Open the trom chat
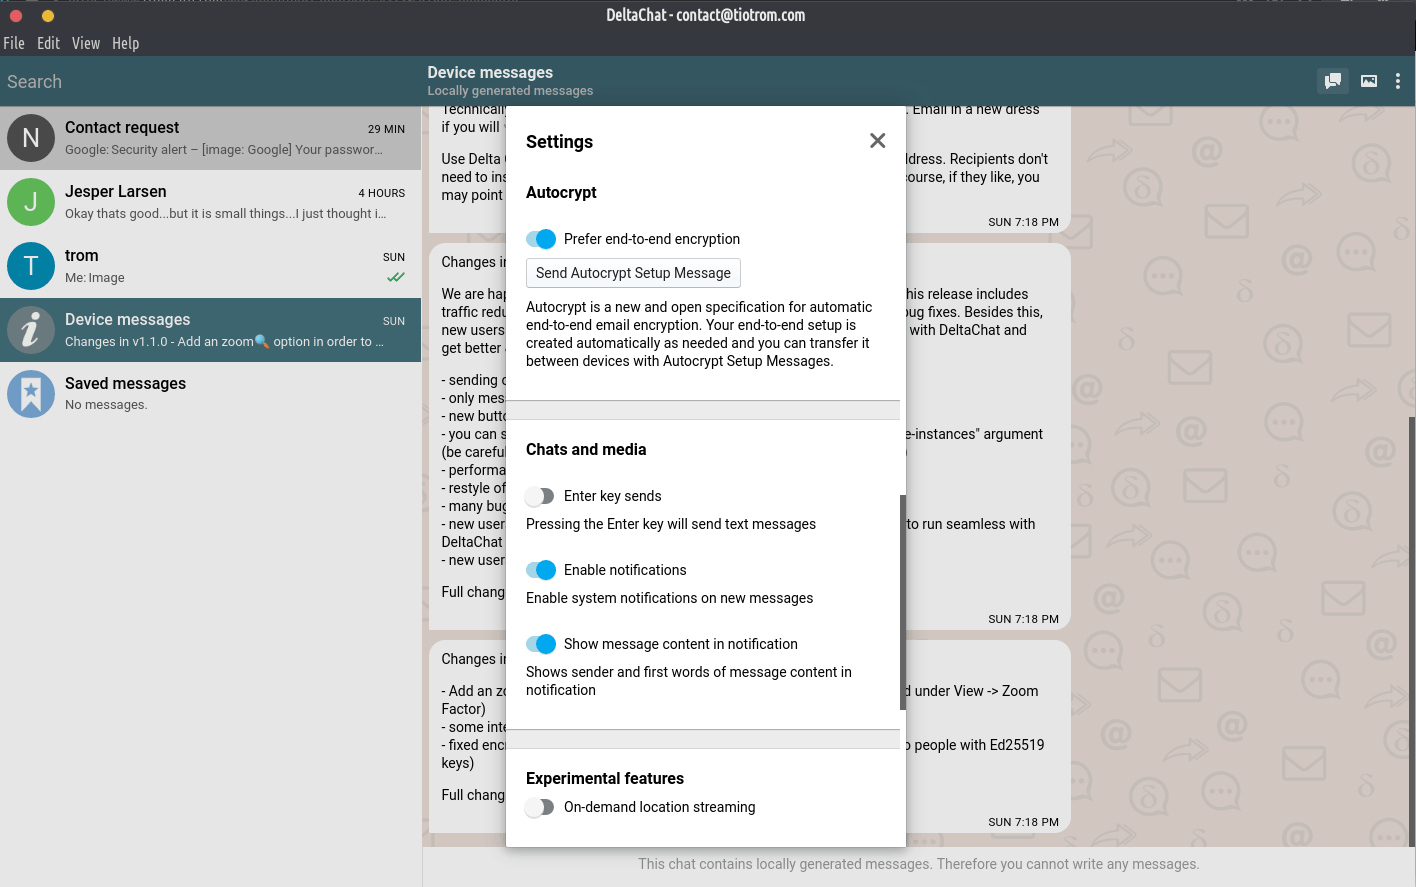1416x887 pixels. (210, 266)
